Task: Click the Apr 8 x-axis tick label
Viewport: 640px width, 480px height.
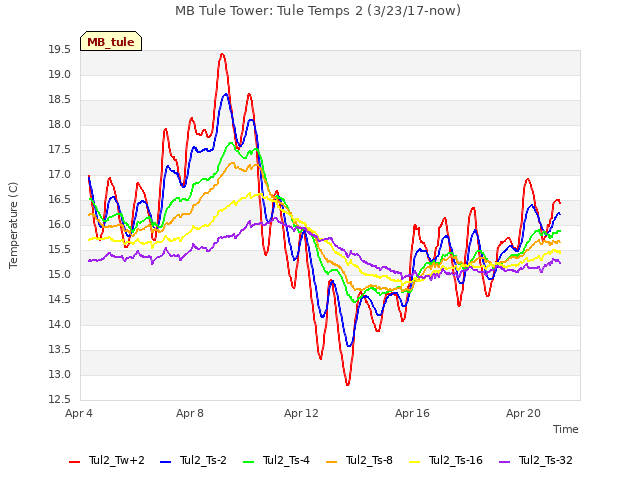Action: point(190,413)
